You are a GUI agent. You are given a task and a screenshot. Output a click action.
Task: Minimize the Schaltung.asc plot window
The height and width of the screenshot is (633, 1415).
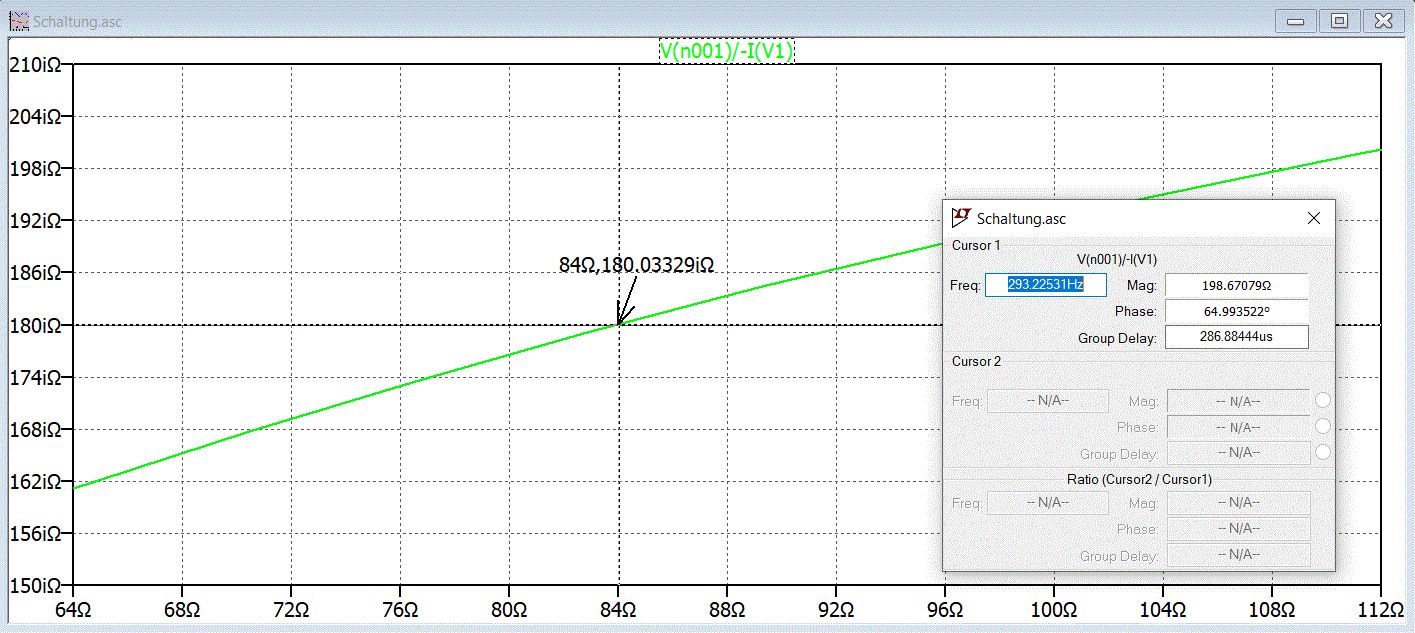(x=1297, y=20)
